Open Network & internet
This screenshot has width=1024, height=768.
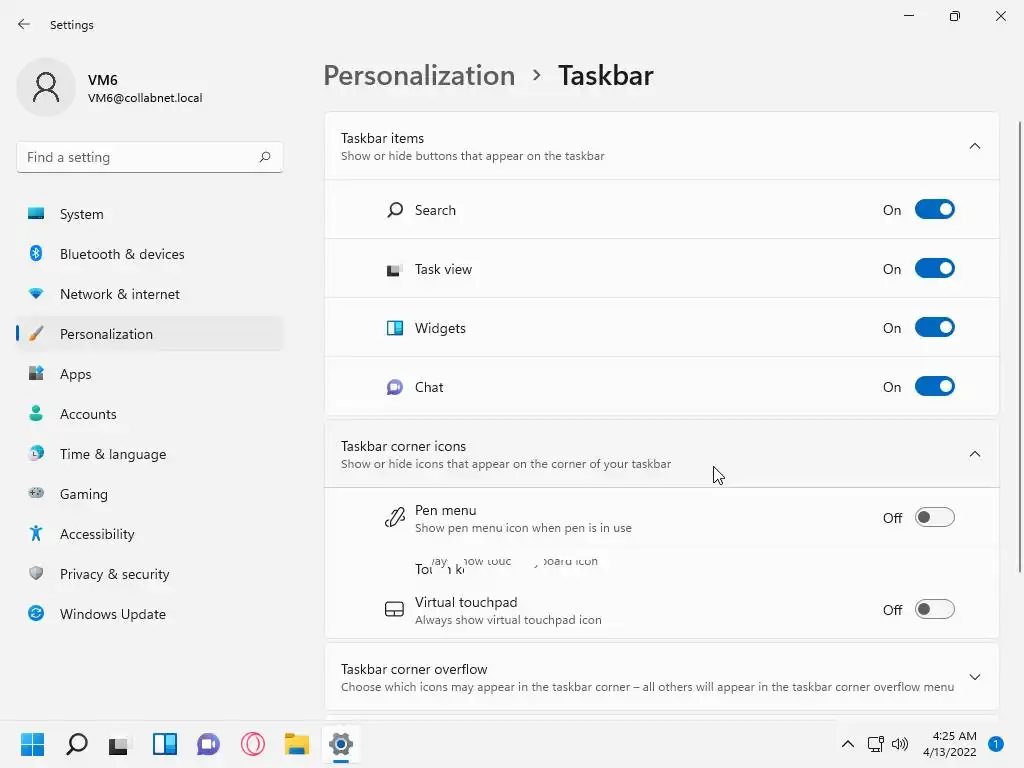[150, 294]
